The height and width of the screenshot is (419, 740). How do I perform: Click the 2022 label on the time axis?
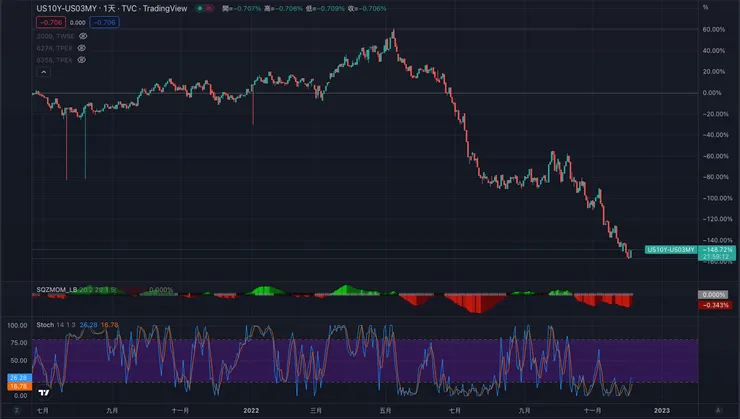tap(251, 411)
